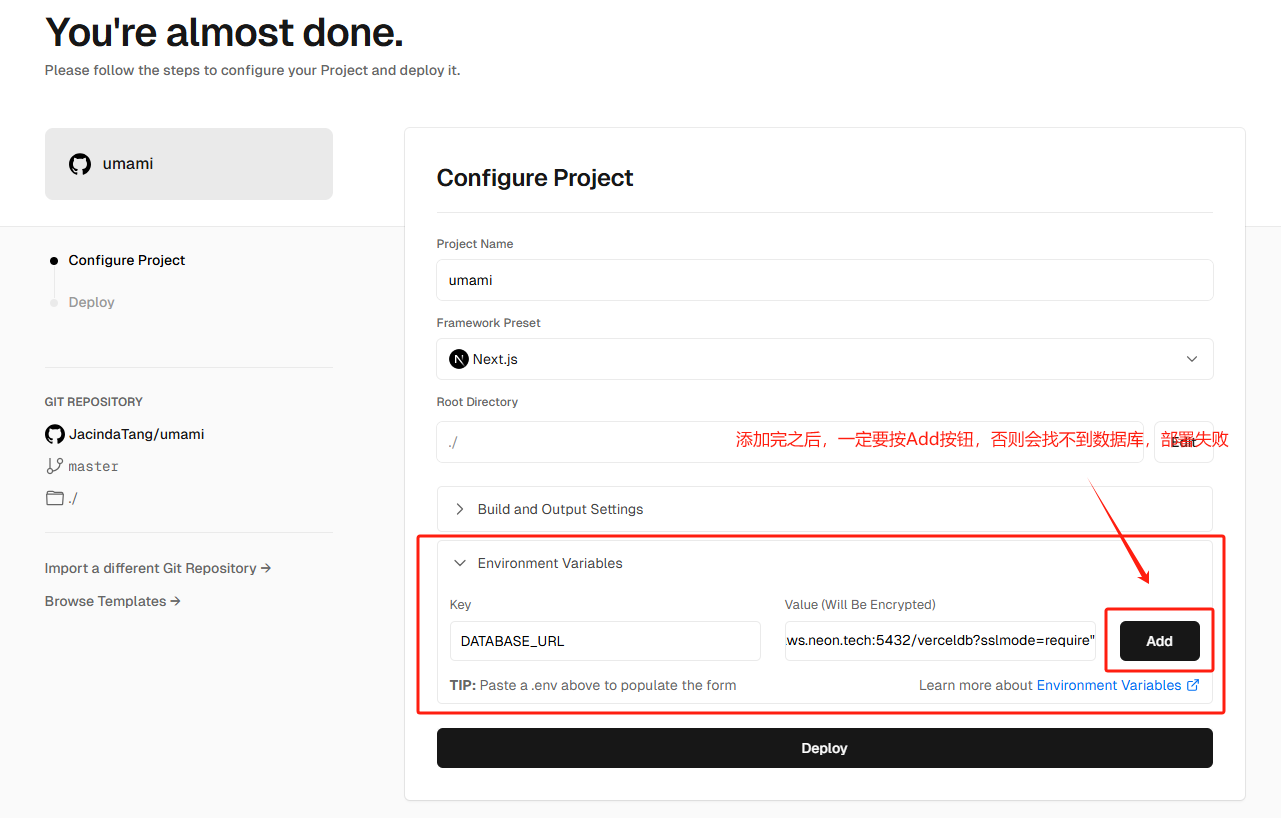
Task: Click the GIT REPOSITORY label
Action: click(94, 402)
